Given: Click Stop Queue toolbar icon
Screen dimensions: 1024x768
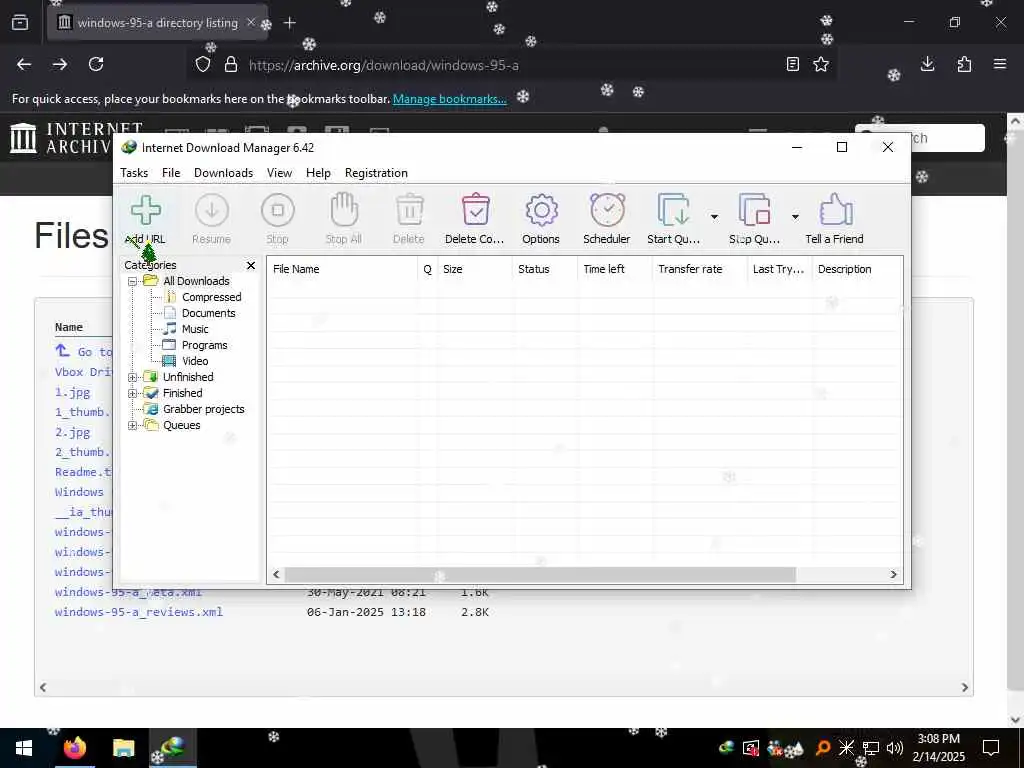Looking at the screenshot, I should click(754, 210).
